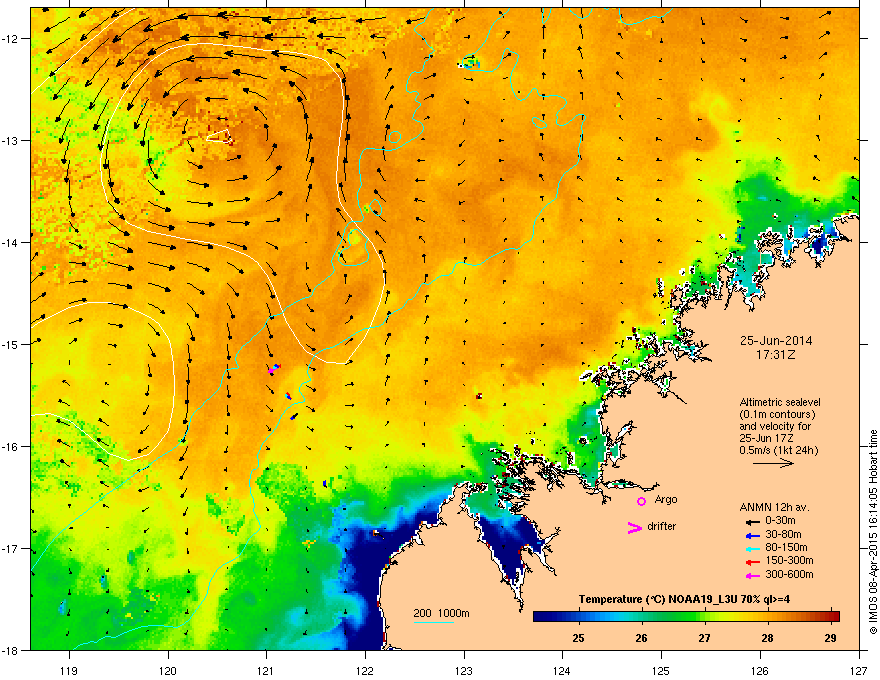This screenshot has height=680, width=880.
Task: Click the '(0.1m contours)' text
Action: coord(777,414)
